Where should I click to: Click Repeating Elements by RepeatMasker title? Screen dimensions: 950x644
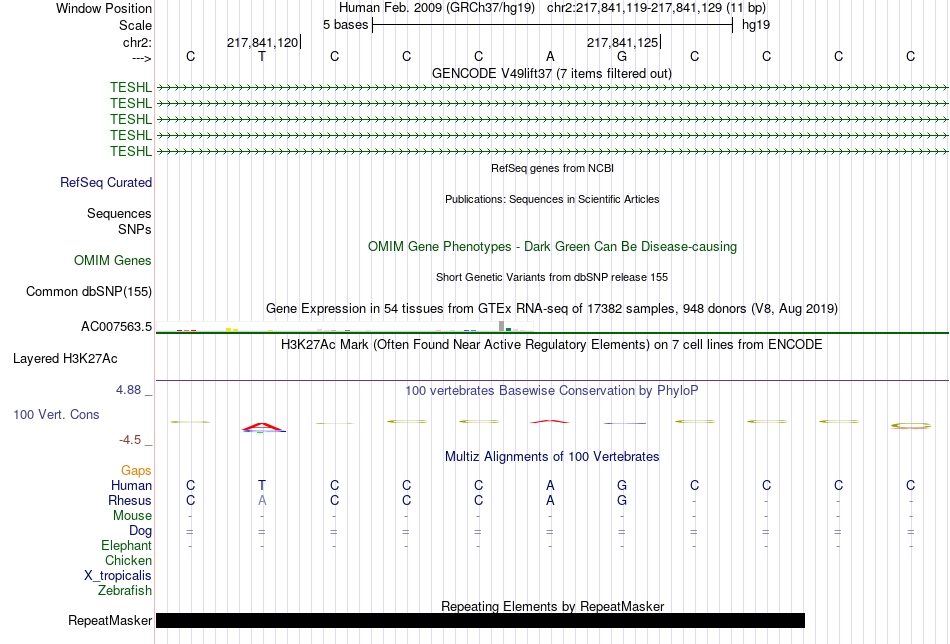point(553,606)
